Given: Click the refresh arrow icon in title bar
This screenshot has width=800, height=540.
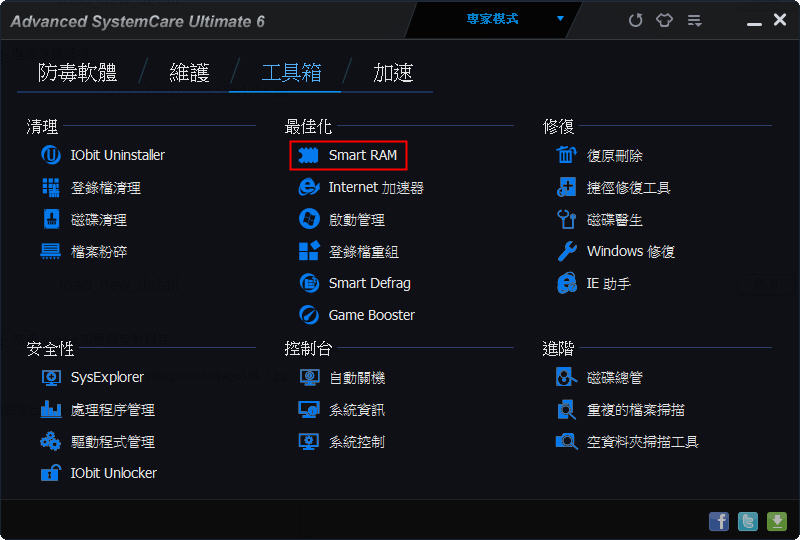Looking at the screenshot, I should [x=635, y=20].
